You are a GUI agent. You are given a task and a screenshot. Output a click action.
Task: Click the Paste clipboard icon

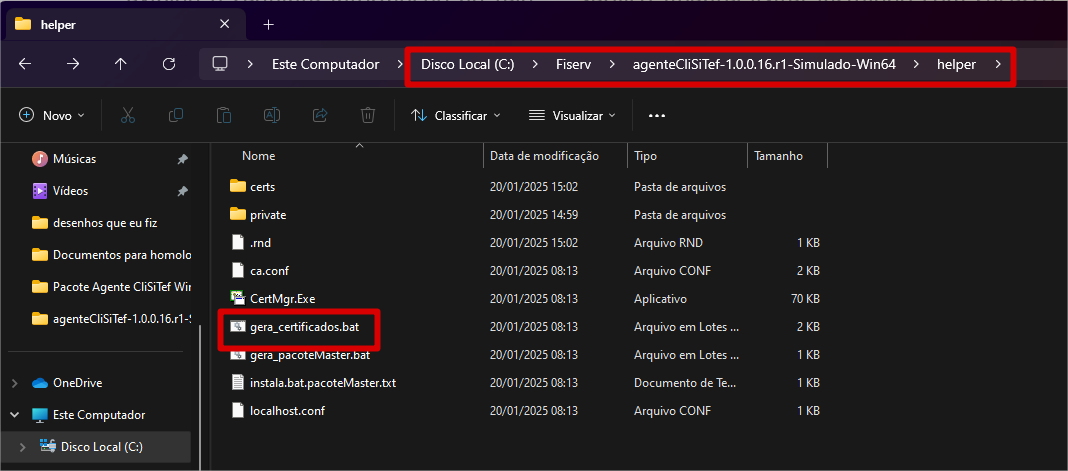click(224, 115)
